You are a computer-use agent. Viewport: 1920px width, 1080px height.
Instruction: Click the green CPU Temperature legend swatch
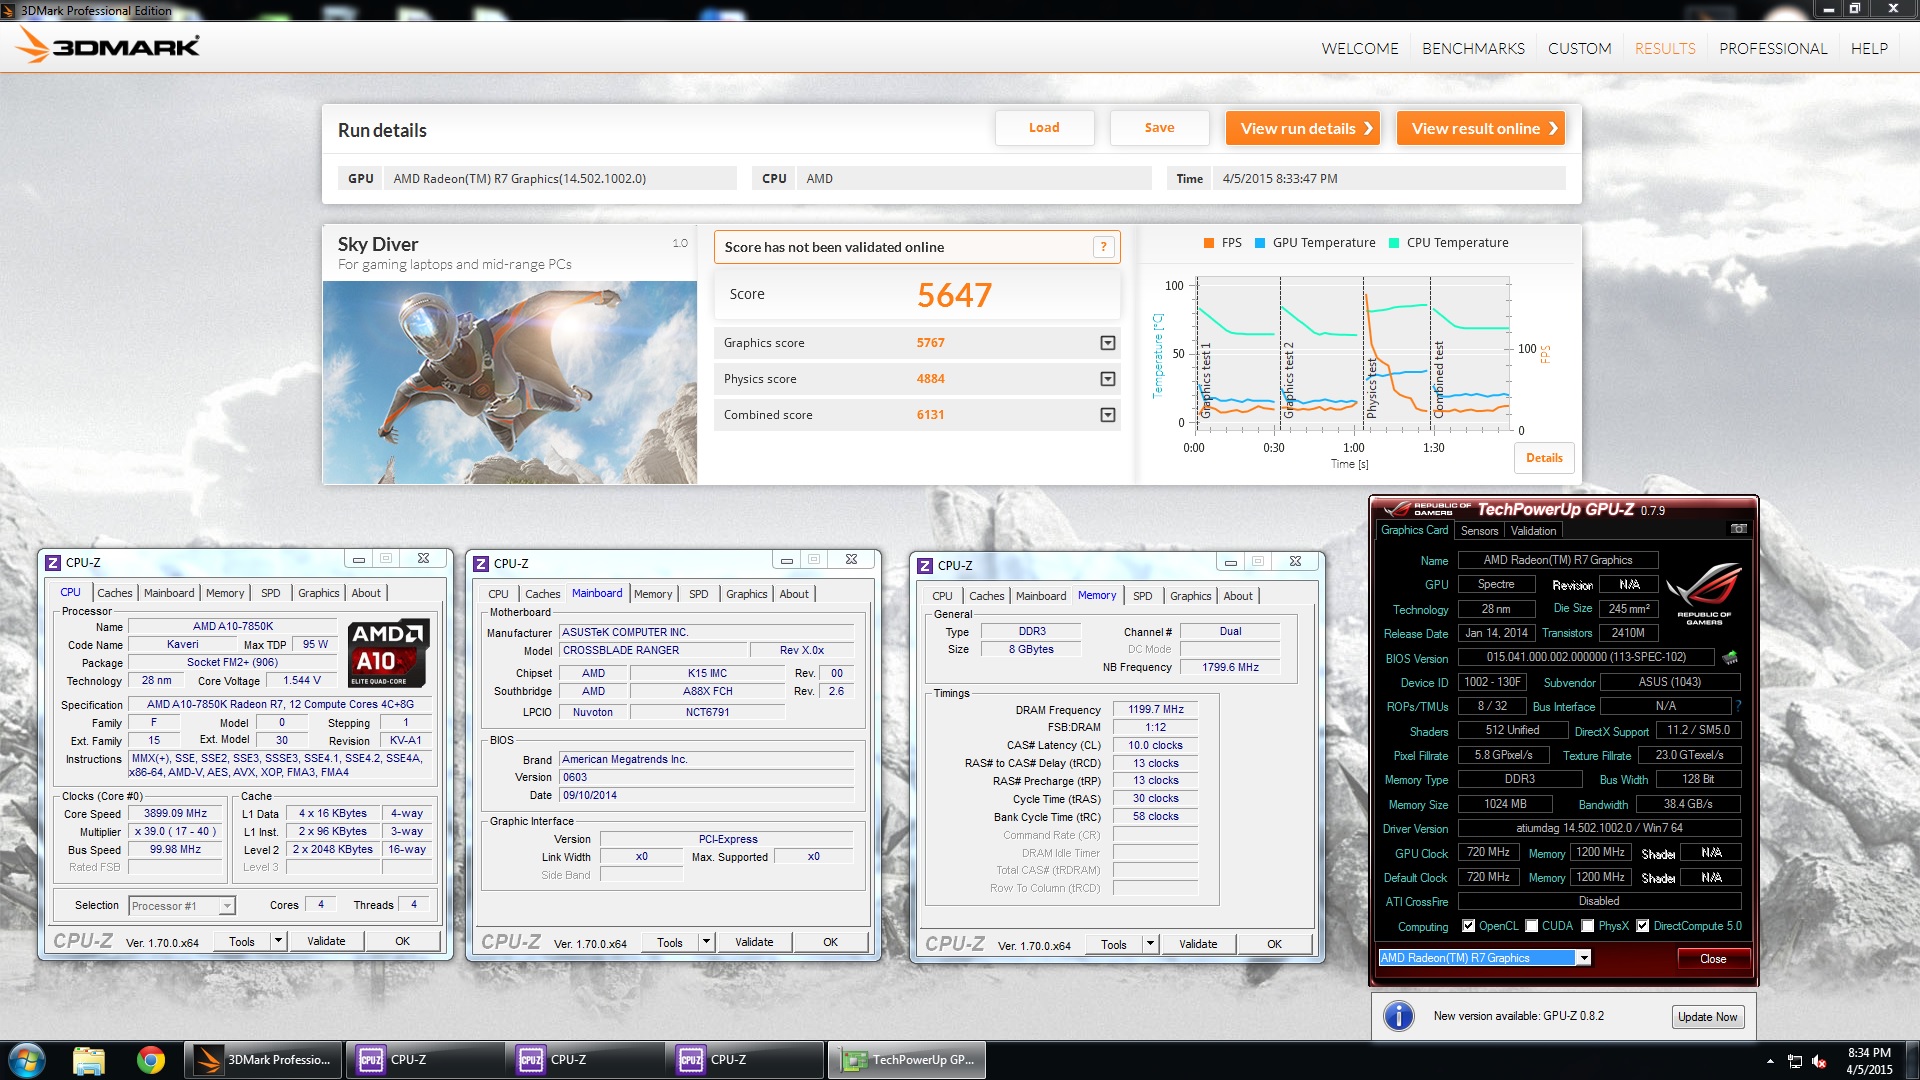click(x=1394, y=243)
